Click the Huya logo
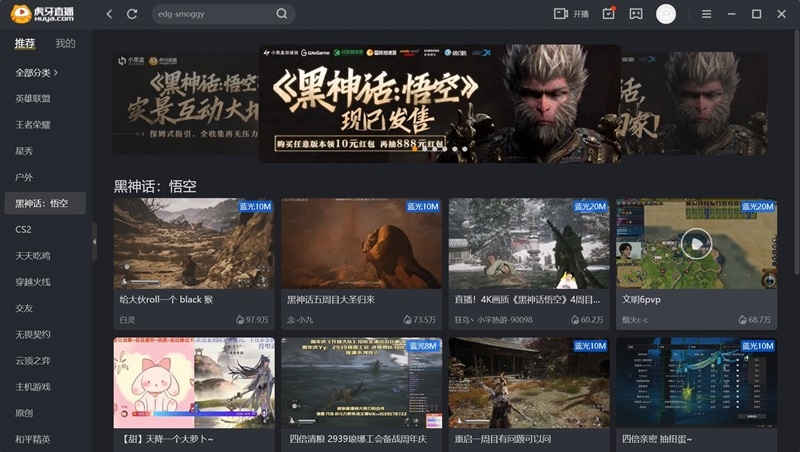 pyautogui.click(x=42, y=14)
